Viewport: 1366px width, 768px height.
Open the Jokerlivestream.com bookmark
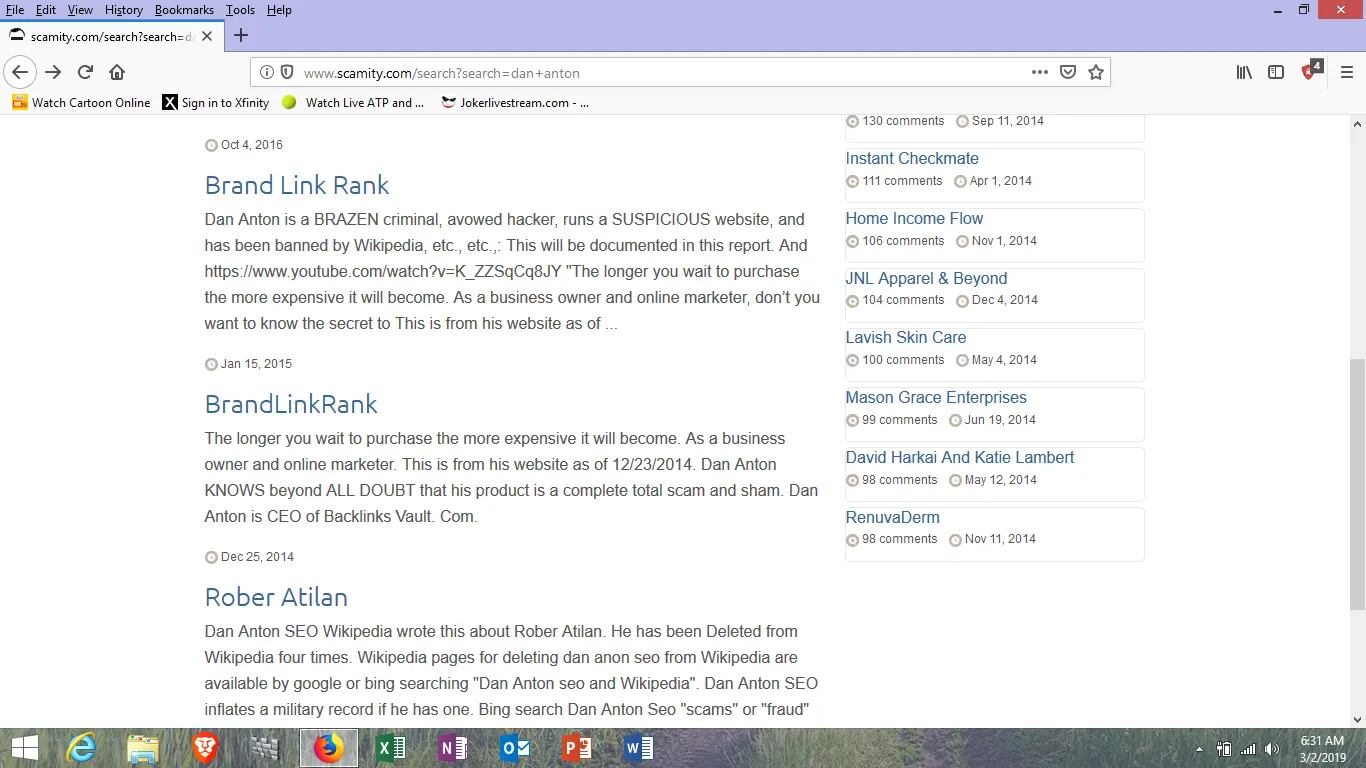[515, 102]
